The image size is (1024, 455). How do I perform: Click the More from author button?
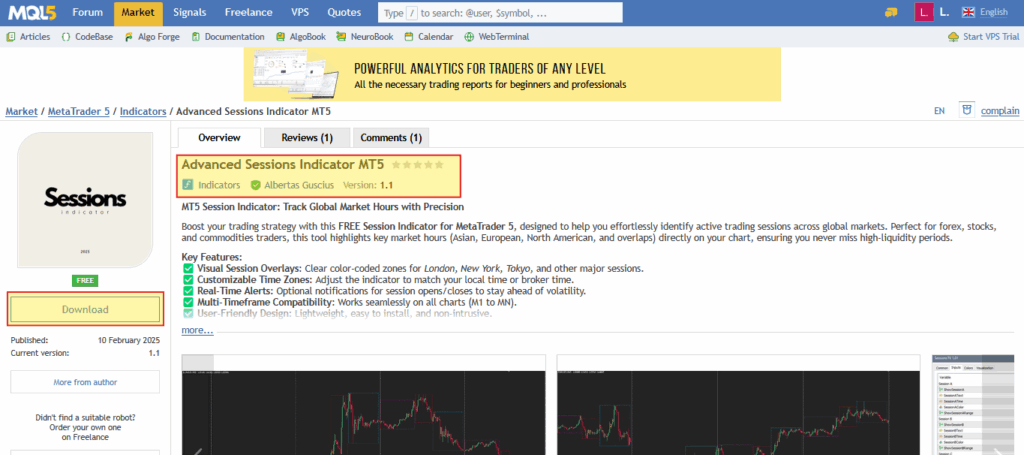pos(85,382)
